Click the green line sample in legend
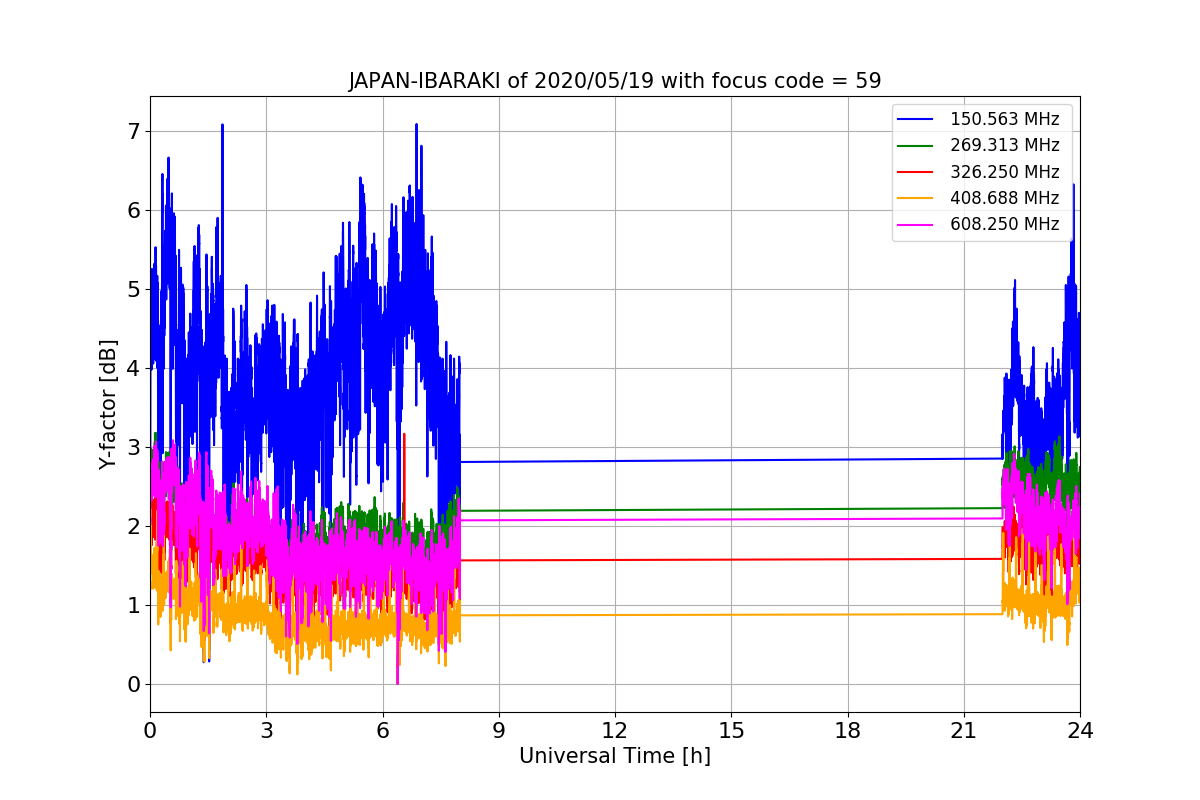This screenshot has height=800, width=1200. pos(916,146)
